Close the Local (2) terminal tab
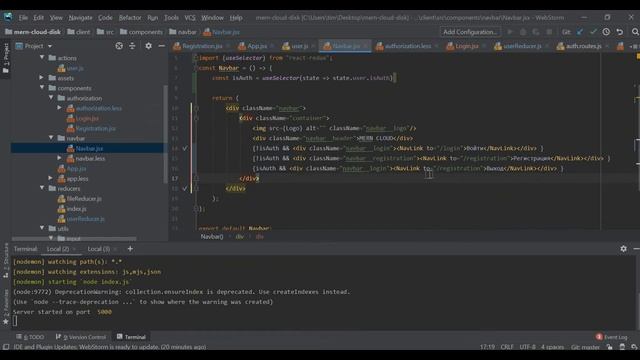Viewport: 640px width, 360px height. pyautogui.click(x=74, y=249)
